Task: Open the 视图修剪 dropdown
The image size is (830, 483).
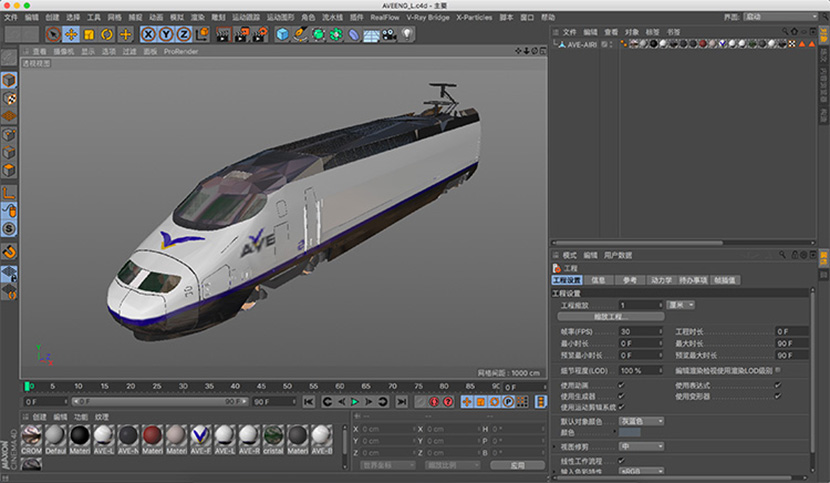Action: click(642, 446)
